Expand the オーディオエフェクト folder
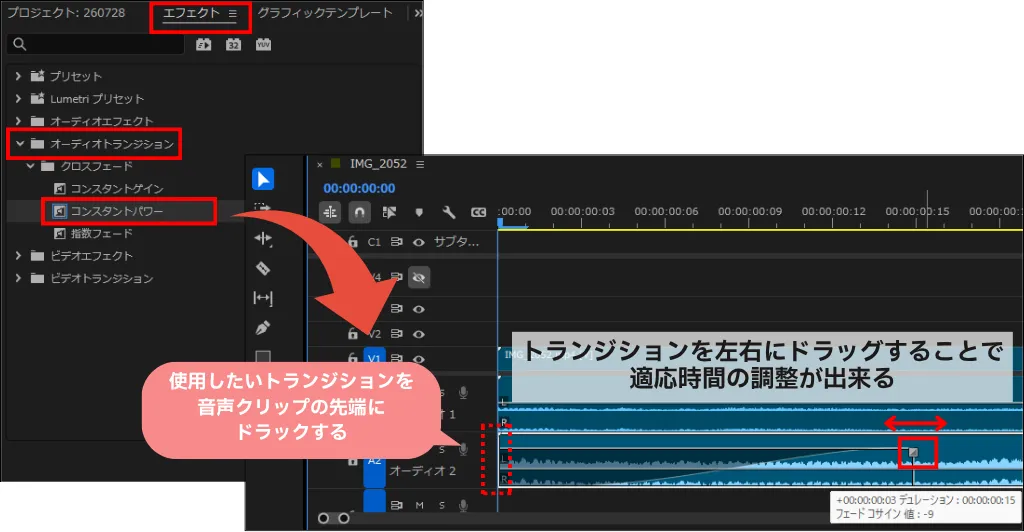The image size is (1024, 532). pyautogui.click(x=18, y=121)
